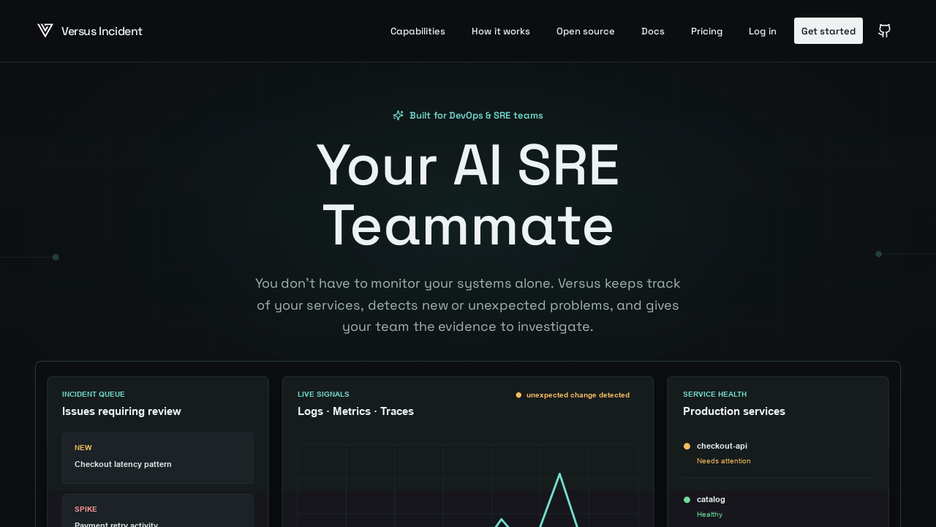Viewport: 936px width, 527px height.
Task: Click the spike peak on live signals chart
Action: pyautogui.click(x=559, y=474)
